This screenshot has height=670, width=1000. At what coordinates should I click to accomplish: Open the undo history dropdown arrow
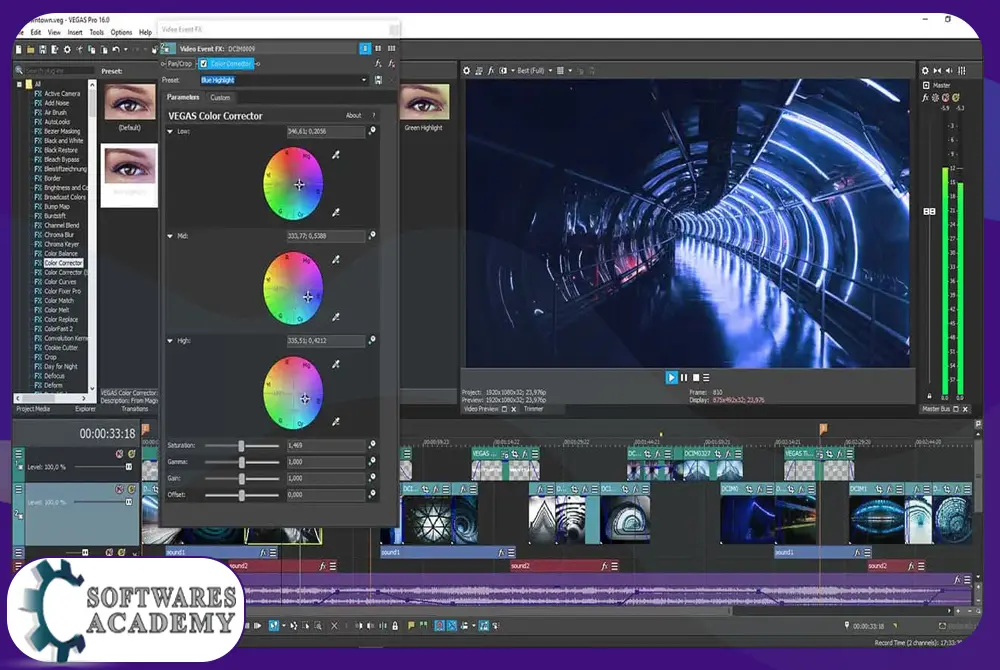[x=126, y=49]
